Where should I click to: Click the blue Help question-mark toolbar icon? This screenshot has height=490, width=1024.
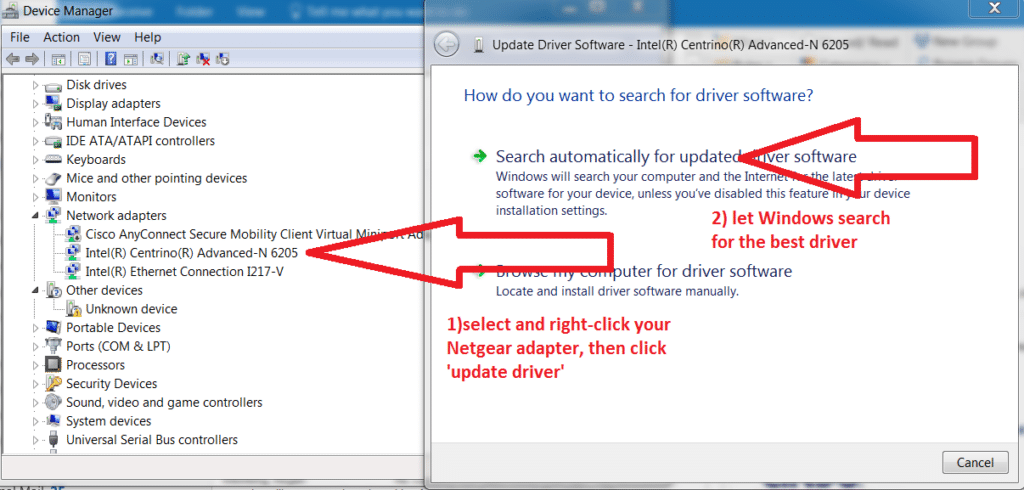[x=111, y=59]
